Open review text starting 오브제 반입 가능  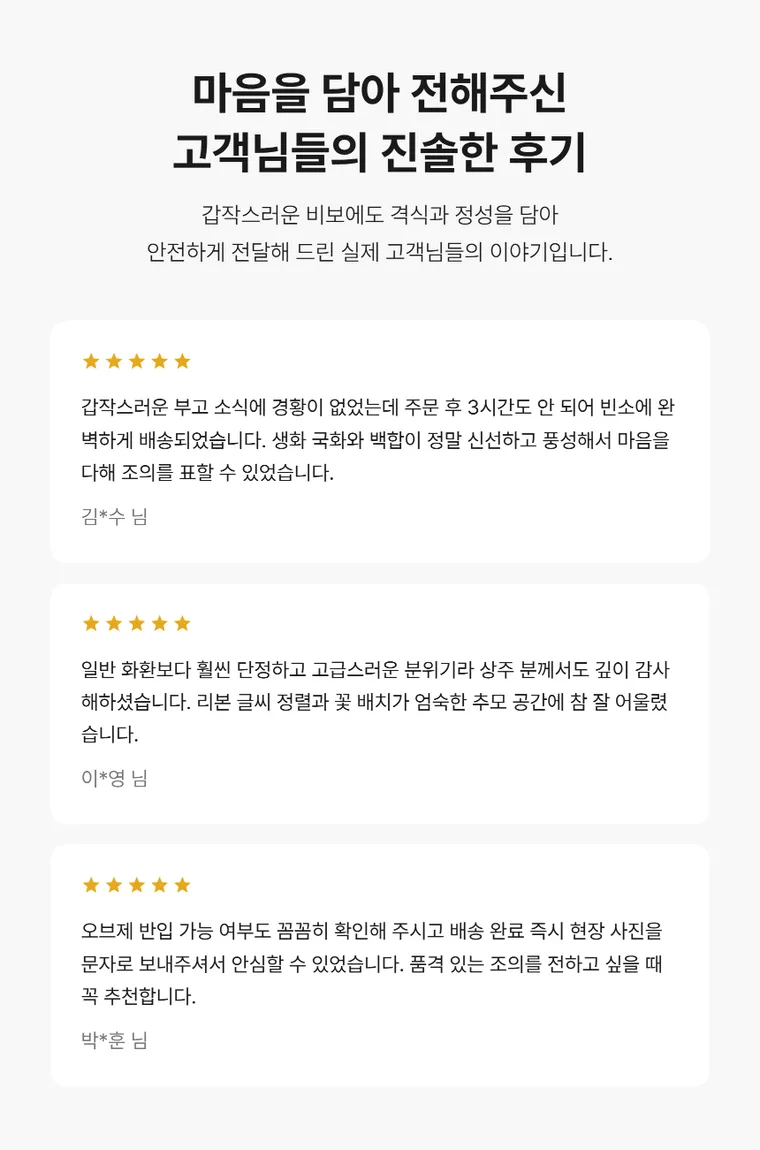[373, 963]
